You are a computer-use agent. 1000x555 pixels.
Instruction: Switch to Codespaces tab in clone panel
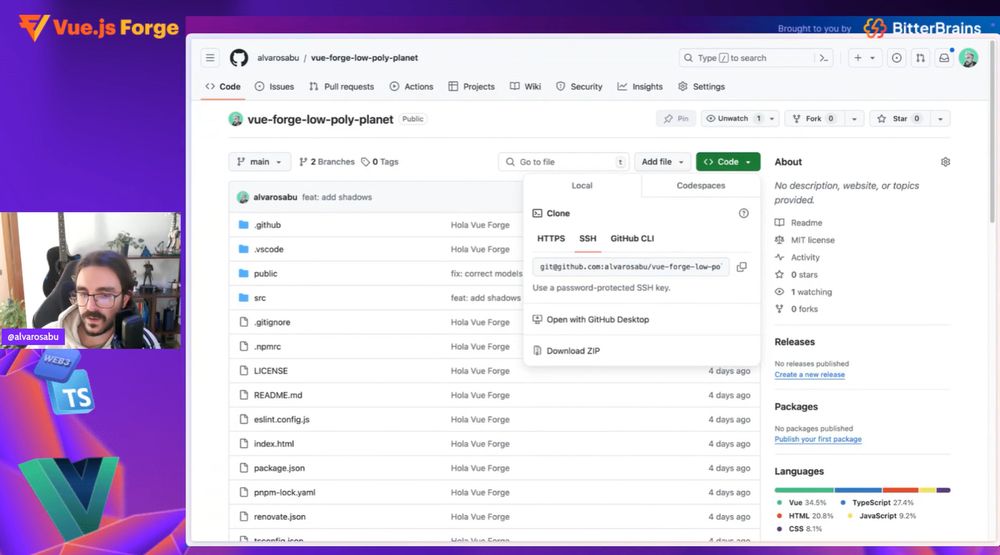coord(700,186)
